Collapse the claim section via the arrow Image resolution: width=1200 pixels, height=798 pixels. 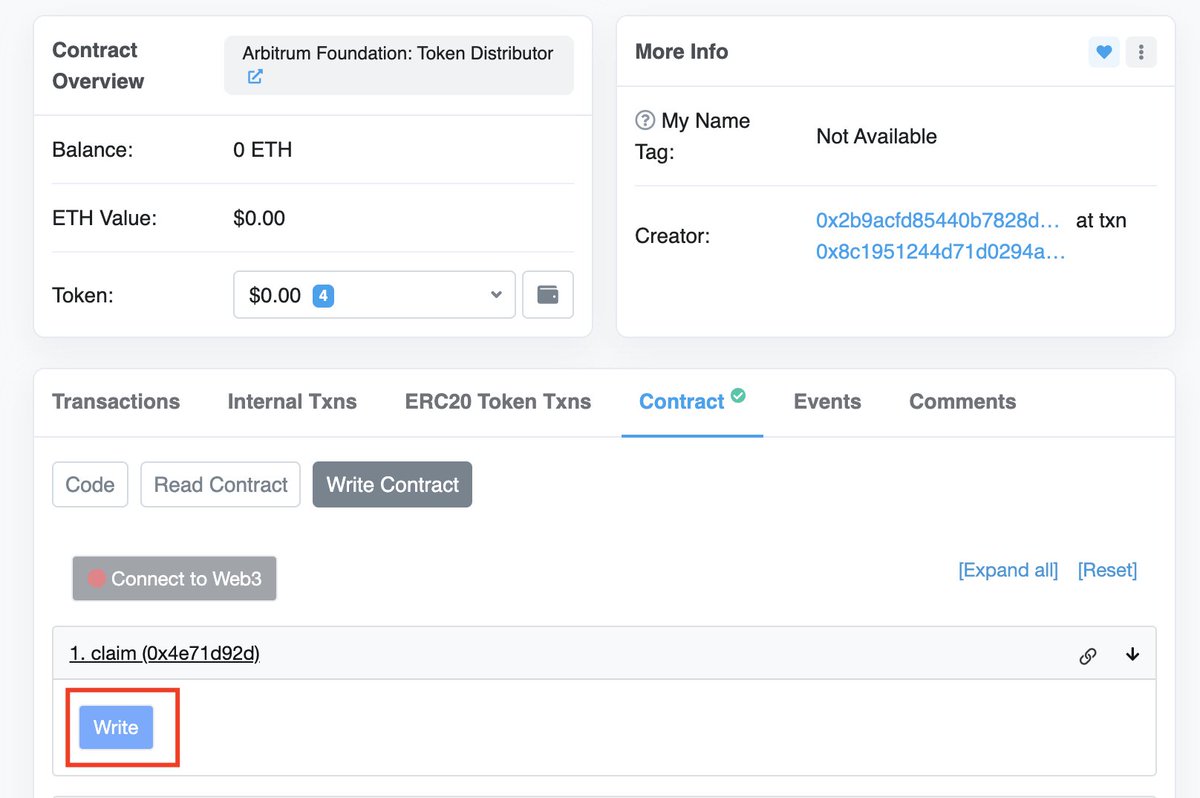pos(1132,655)
